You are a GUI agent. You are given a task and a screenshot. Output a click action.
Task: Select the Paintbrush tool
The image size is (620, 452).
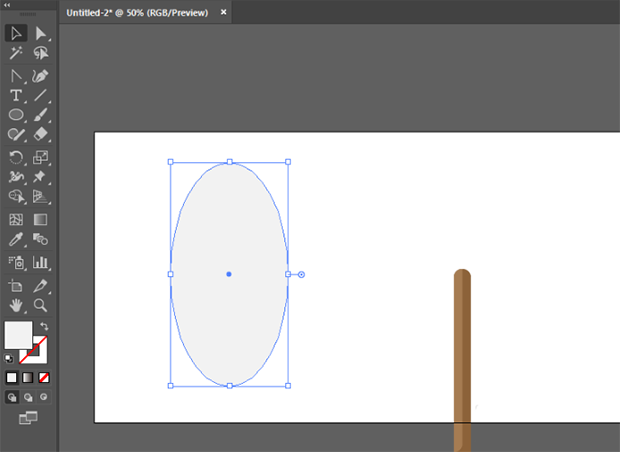41,115
